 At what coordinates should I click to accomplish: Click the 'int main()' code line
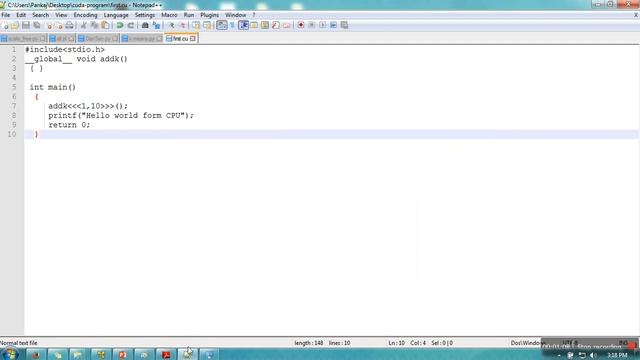point(53,87)
